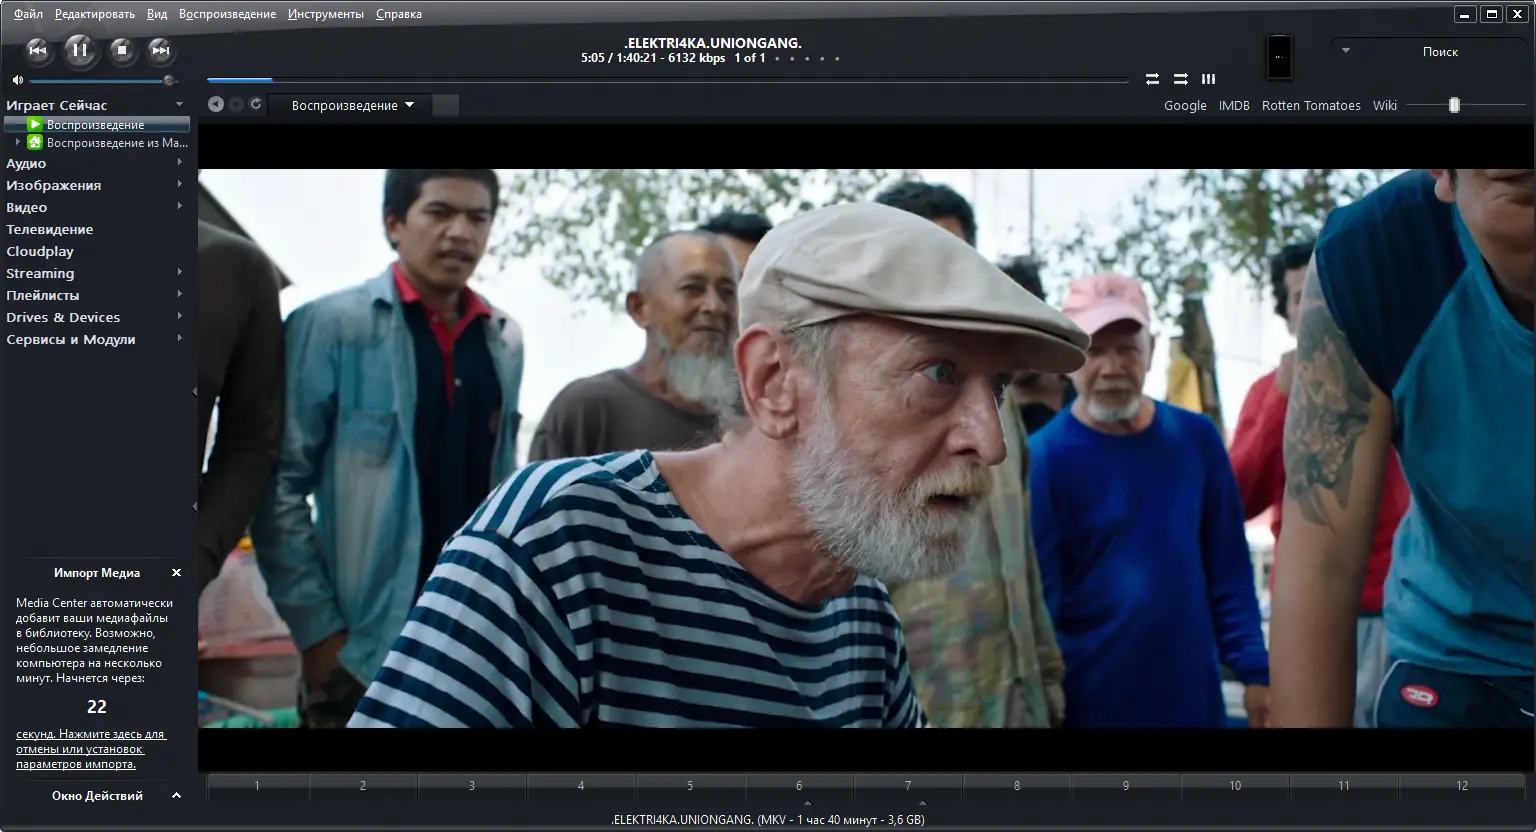
Task: Open the Вид menu
Action: point(157,14)
